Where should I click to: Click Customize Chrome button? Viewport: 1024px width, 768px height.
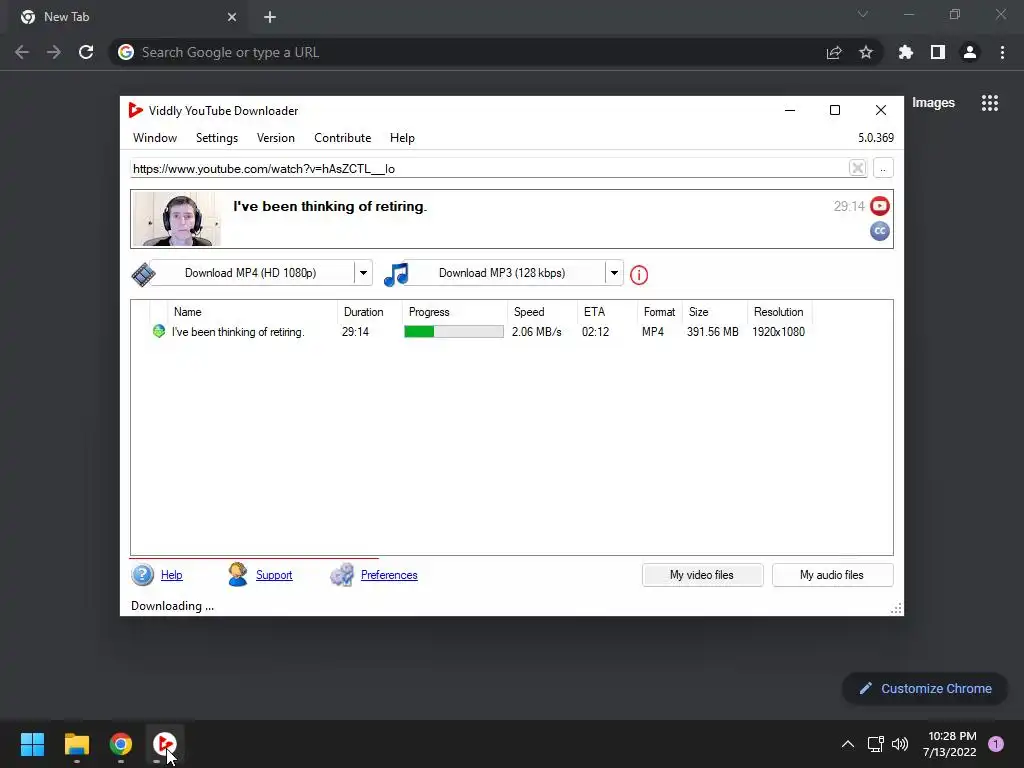925,688
